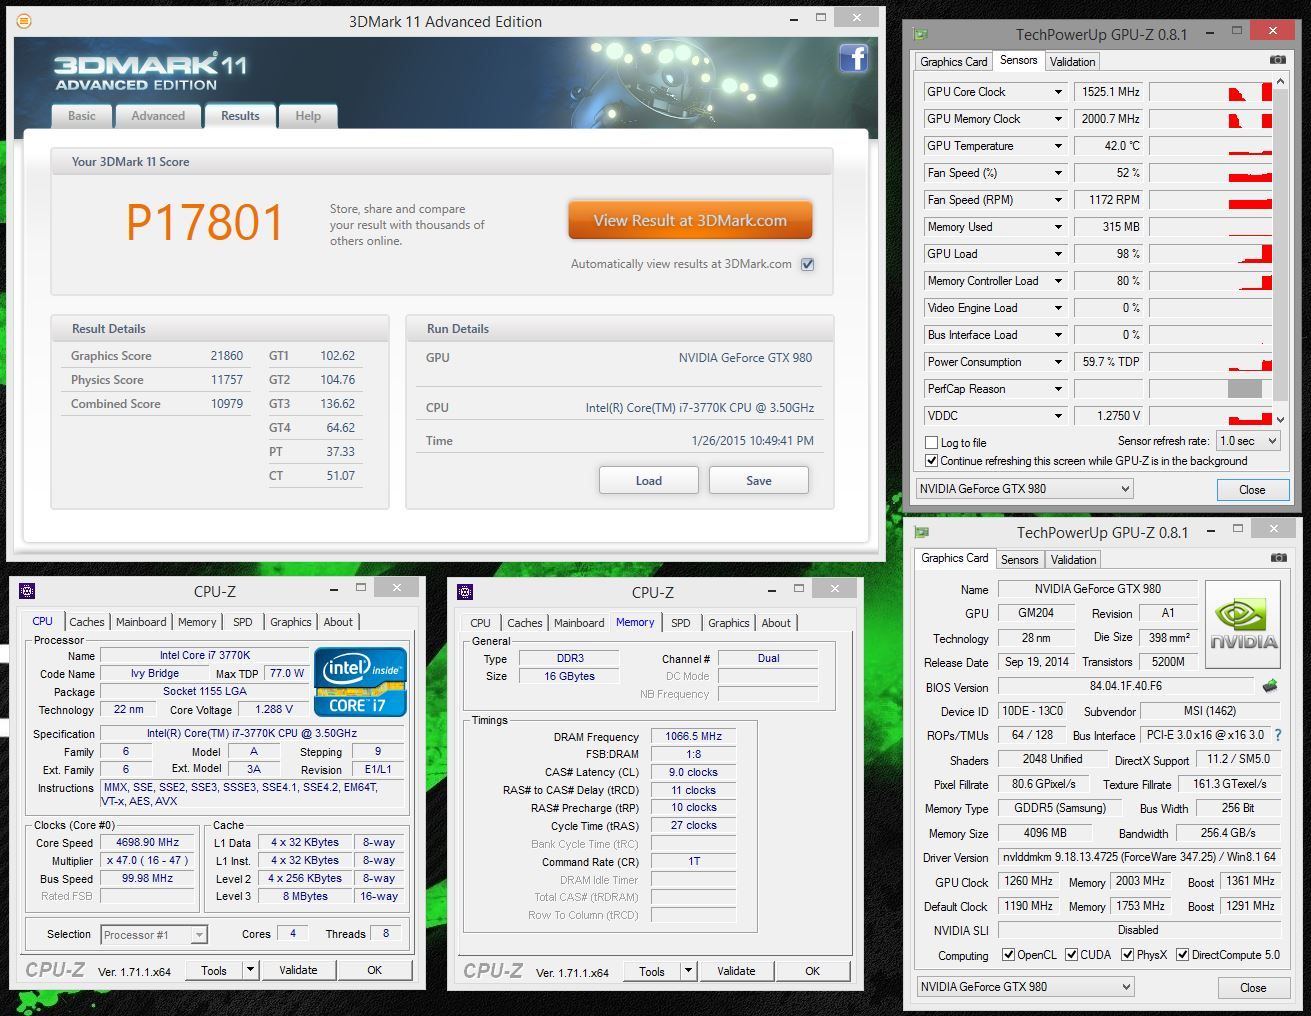Toggle the PhysX checkbox in GPU-Z

pyautogui.click(x=1128, y=955)
